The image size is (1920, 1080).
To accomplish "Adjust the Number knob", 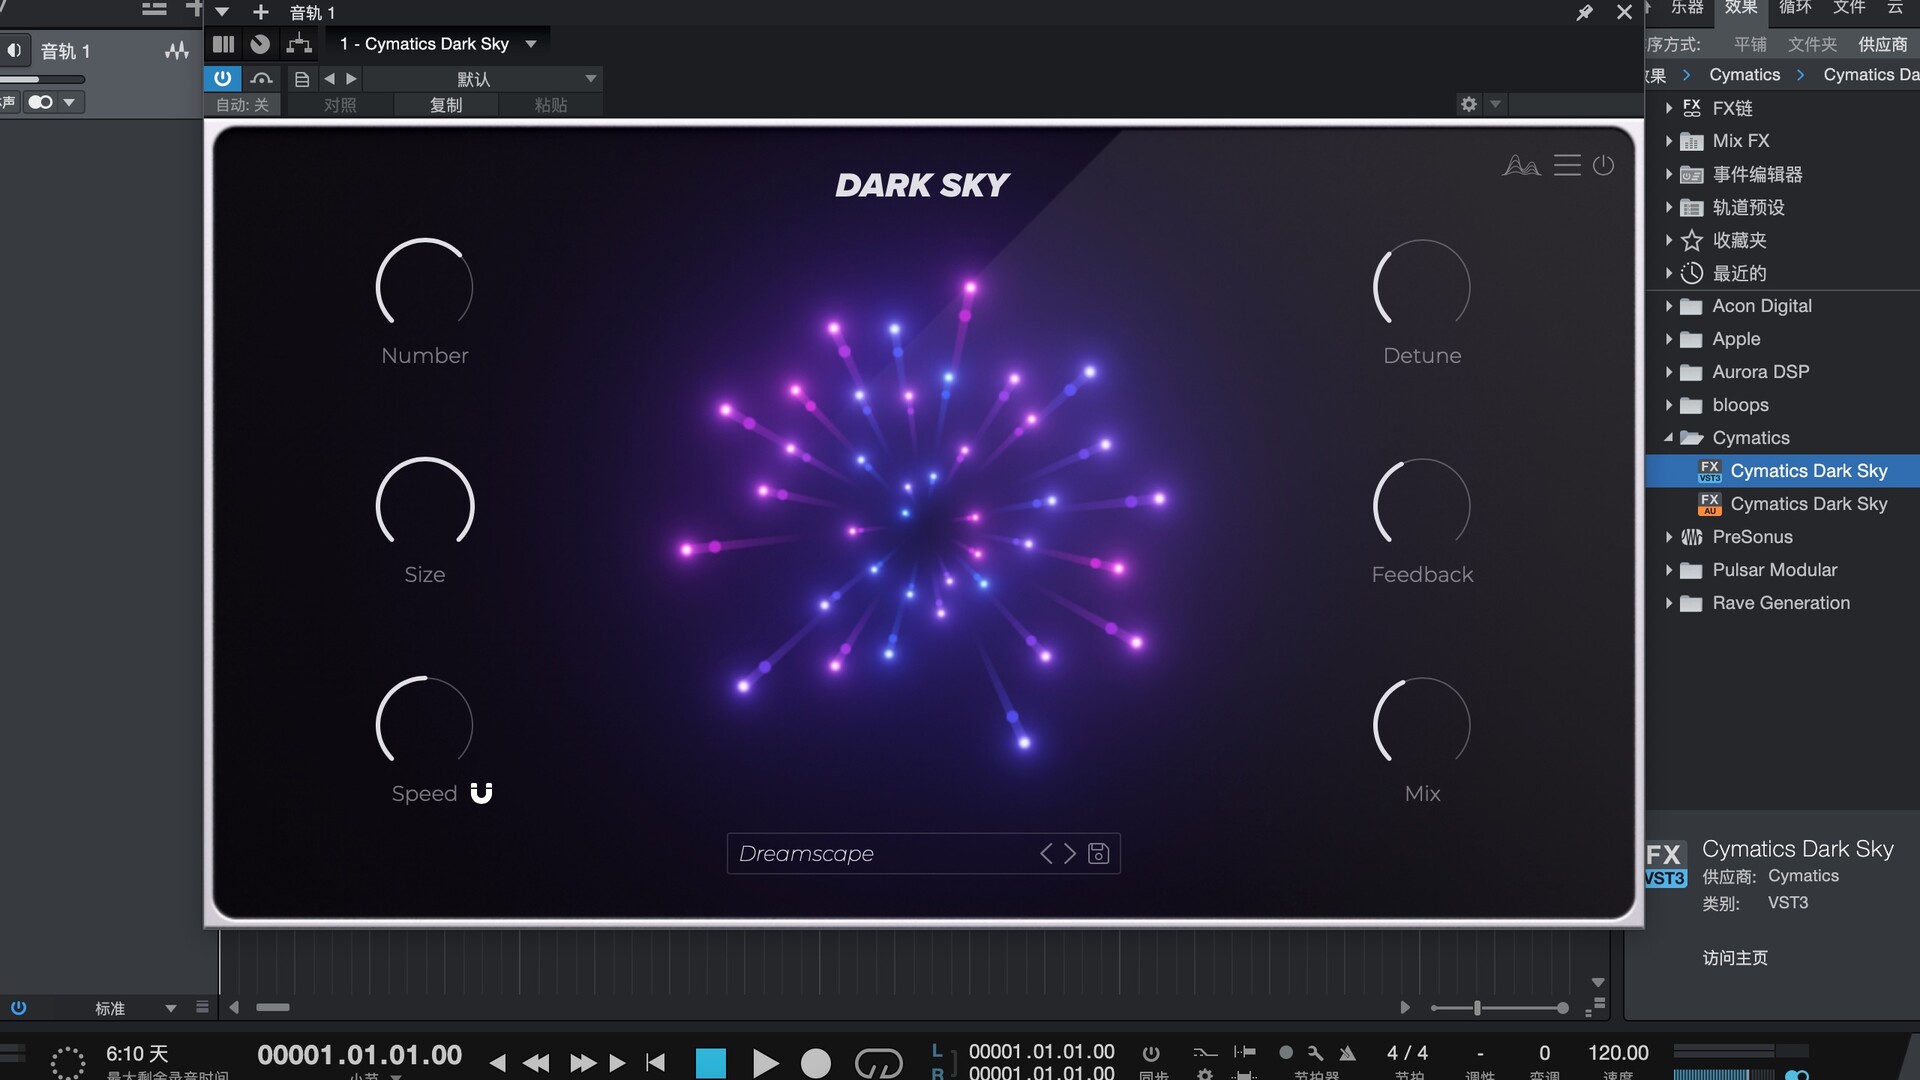I will pyautogui.click(x=425, y=286).
